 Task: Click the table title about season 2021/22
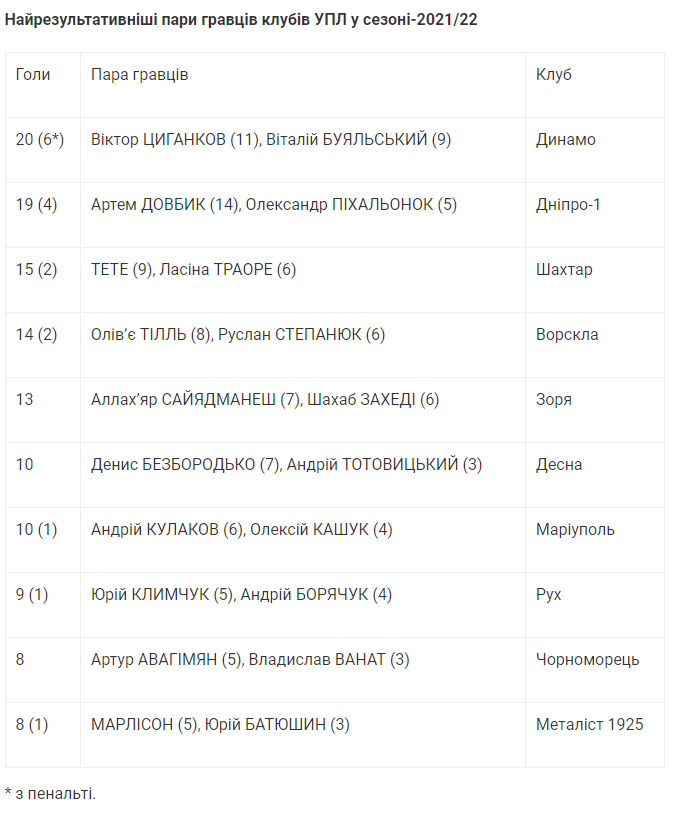241,20
